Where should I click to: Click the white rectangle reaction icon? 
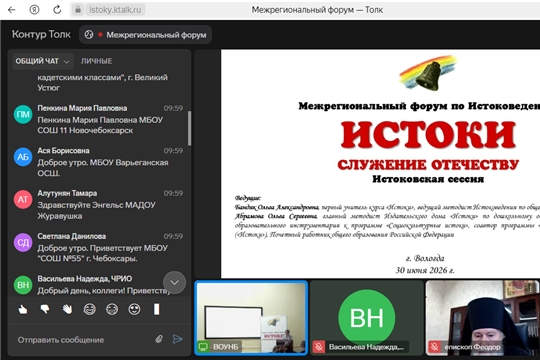[157, 309]
